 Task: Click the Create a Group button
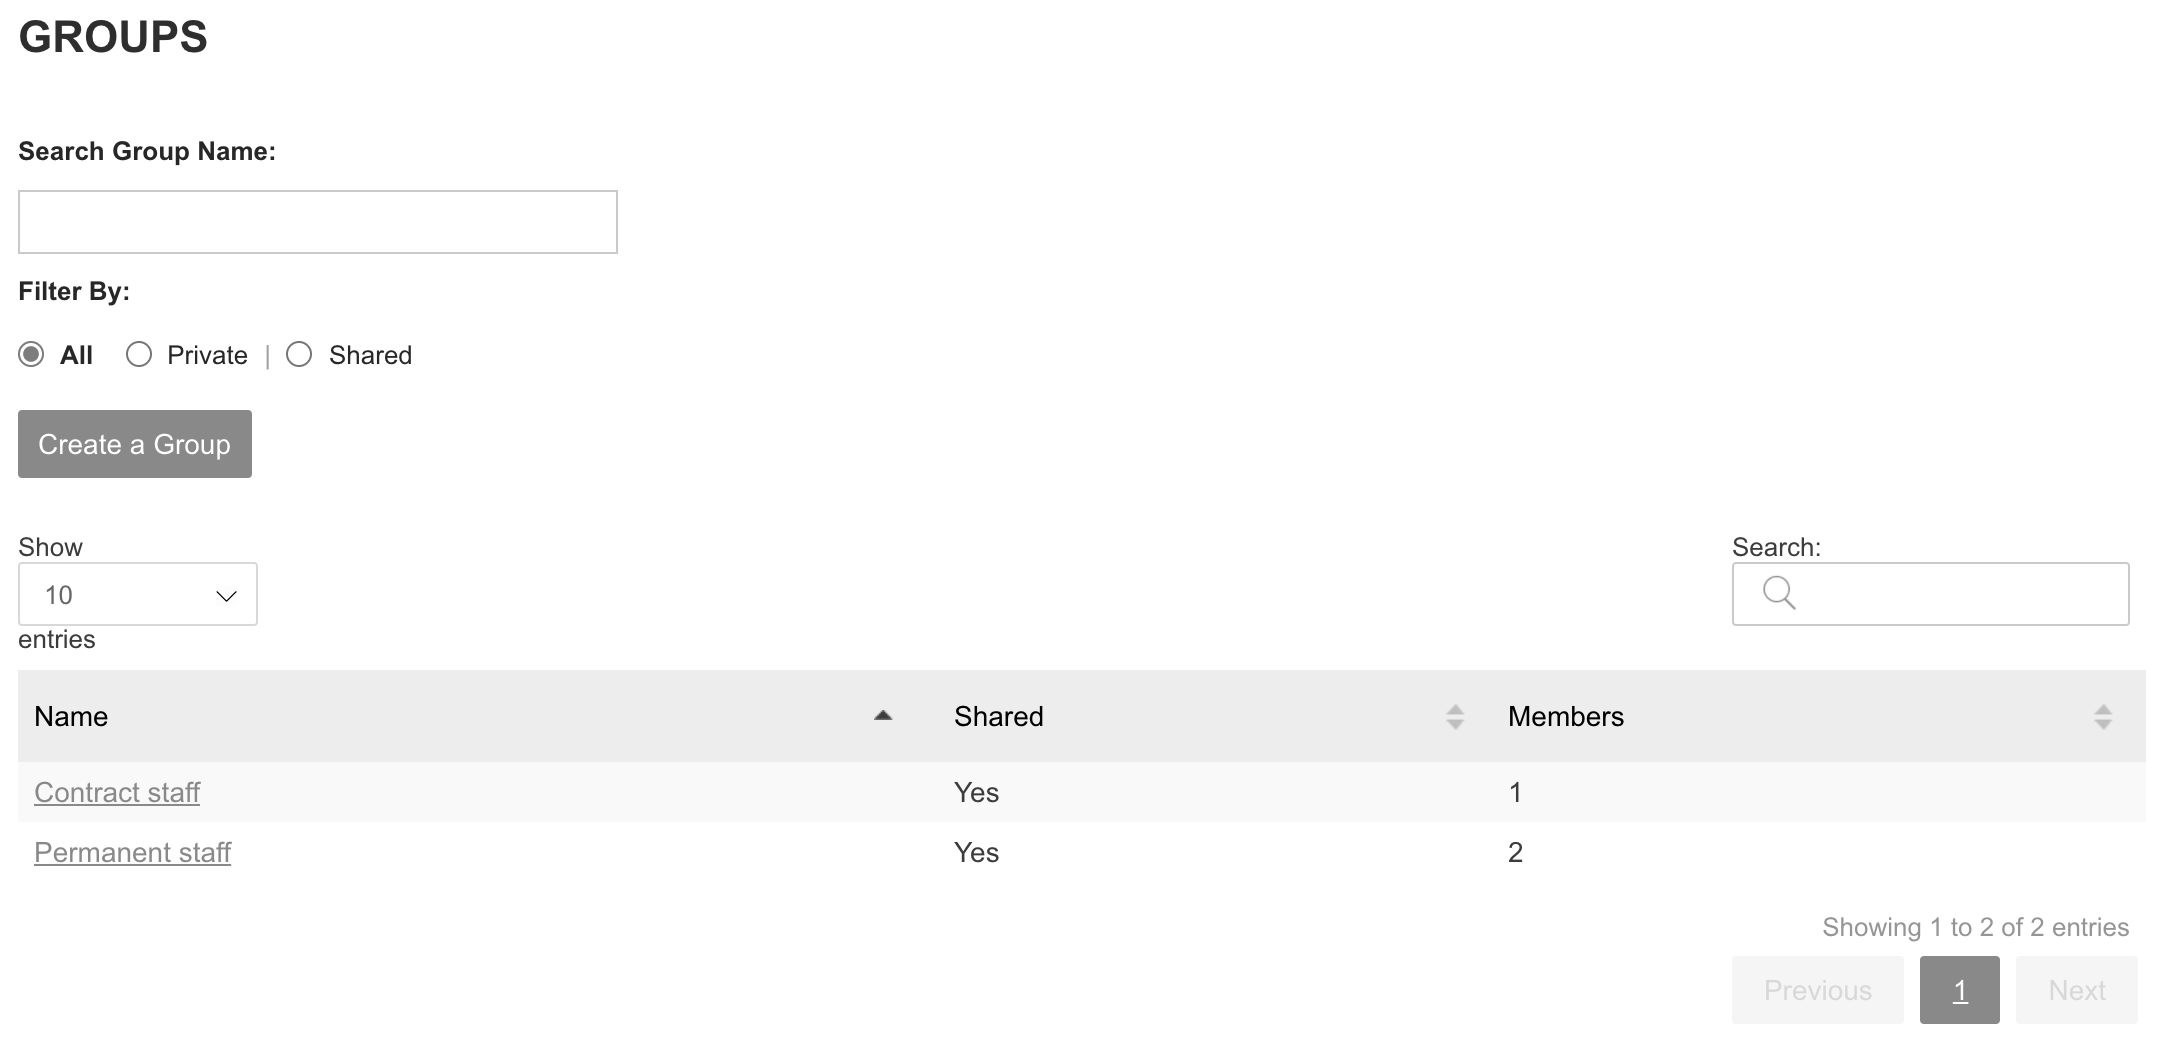[x=135, y=444]
